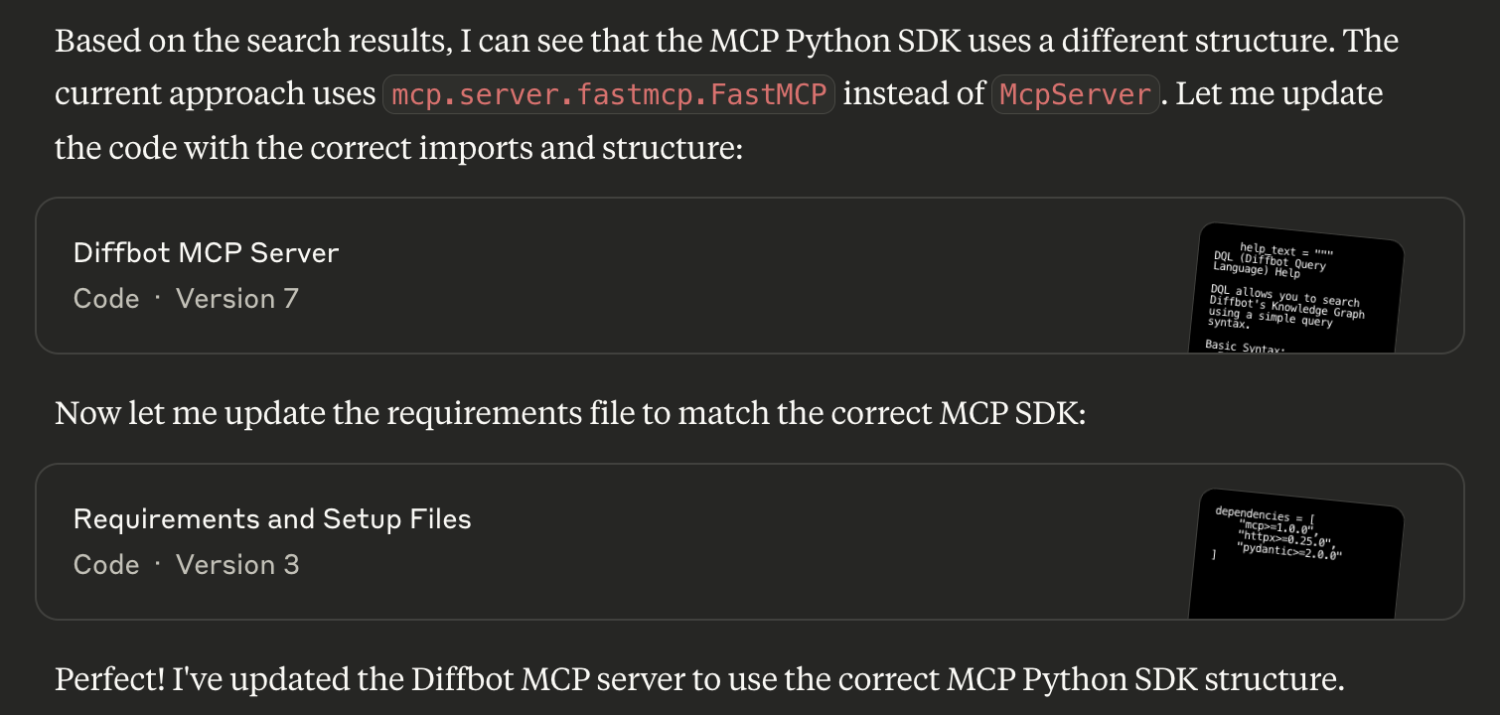The width and height of the screenshot is (1500, 715).
Task: Click the "Version 7" text on Diffbot card
Action: click(x=237, y=298)
